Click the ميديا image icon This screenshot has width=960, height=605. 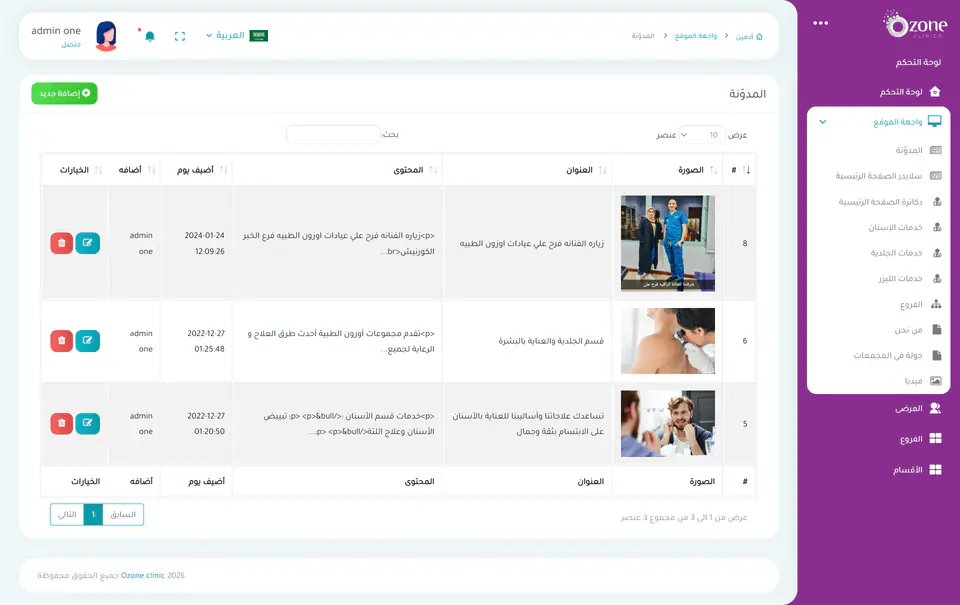tap(936, 381)
